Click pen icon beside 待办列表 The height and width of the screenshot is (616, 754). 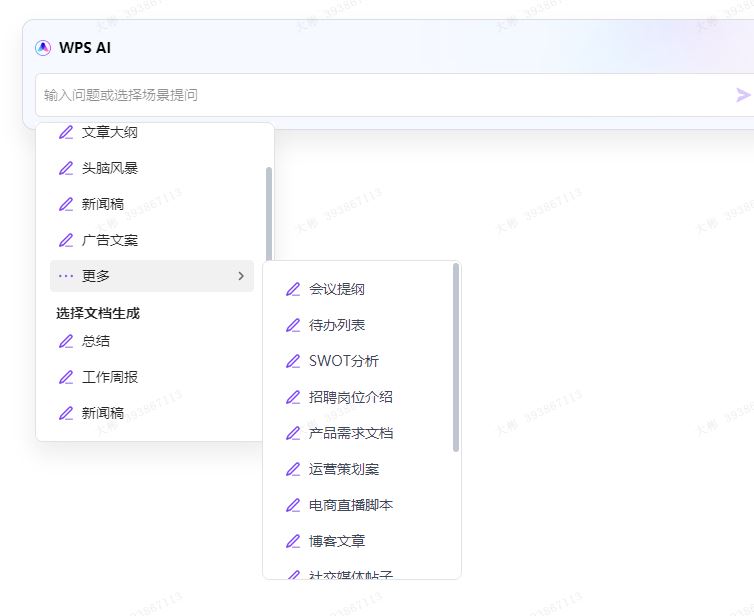293,325
